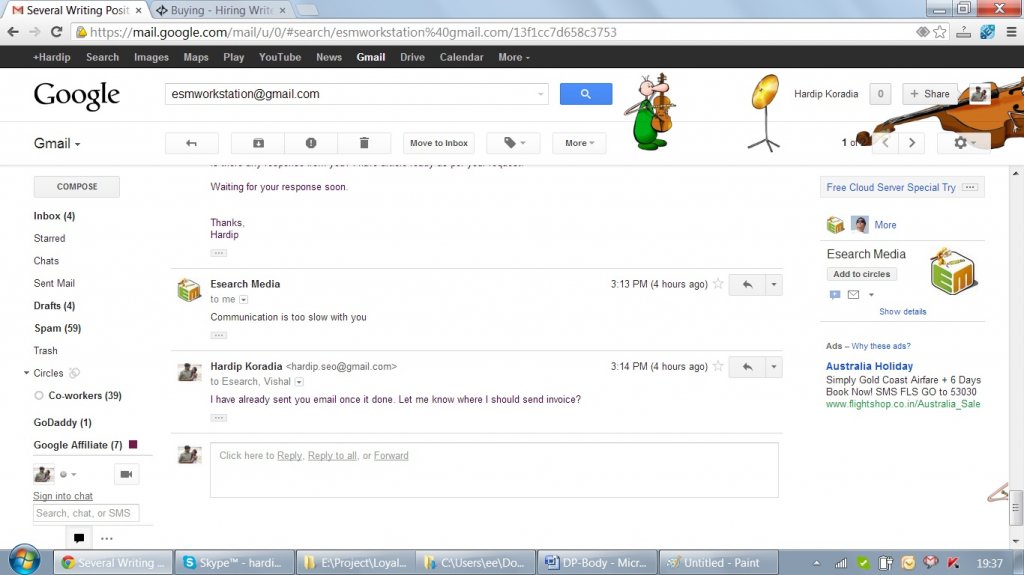Click the chat bubble icon at bottom
The height and width of the screenshot is (575, 1024).
pos(79,538)
